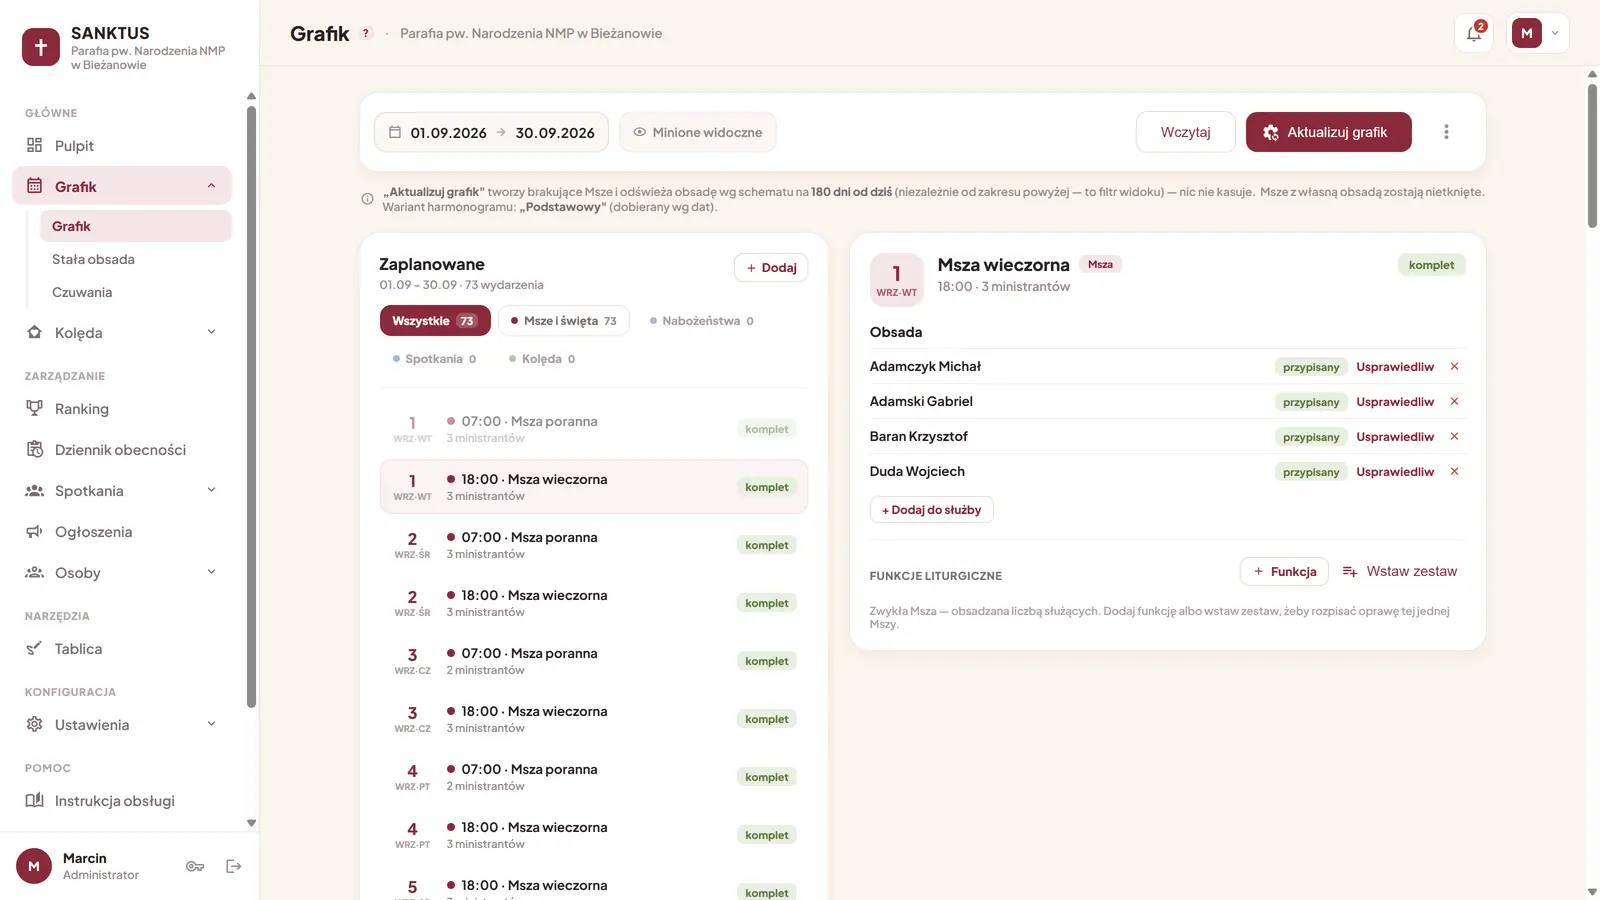Open Tablica in the sidebar
The image size is (1600, 900).
coord(122,649)
